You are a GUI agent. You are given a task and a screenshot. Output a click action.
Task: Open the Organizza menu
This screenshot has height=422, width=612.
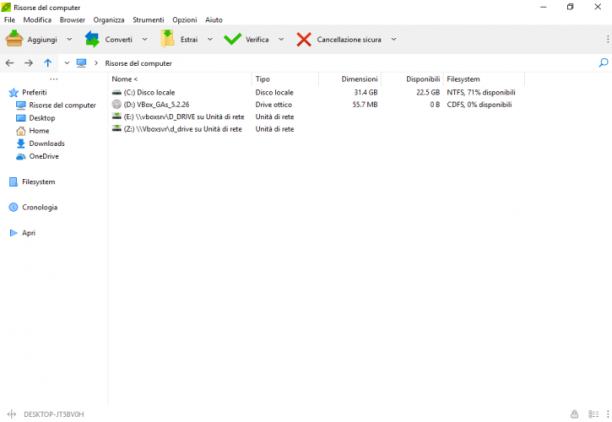109,20
